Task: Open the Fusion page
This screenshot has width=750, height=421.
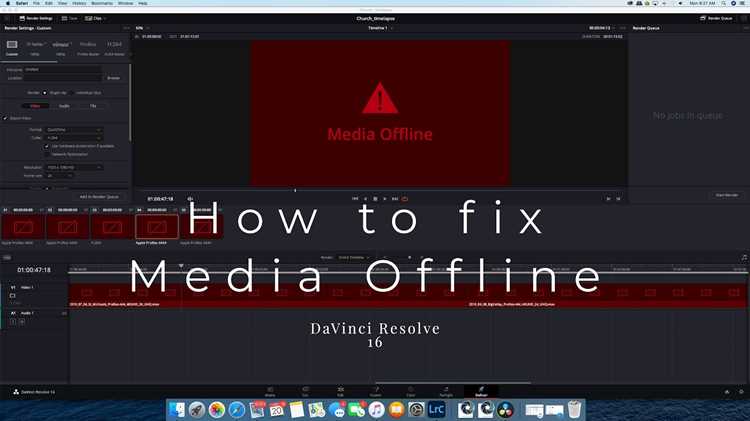Action: 375,392
